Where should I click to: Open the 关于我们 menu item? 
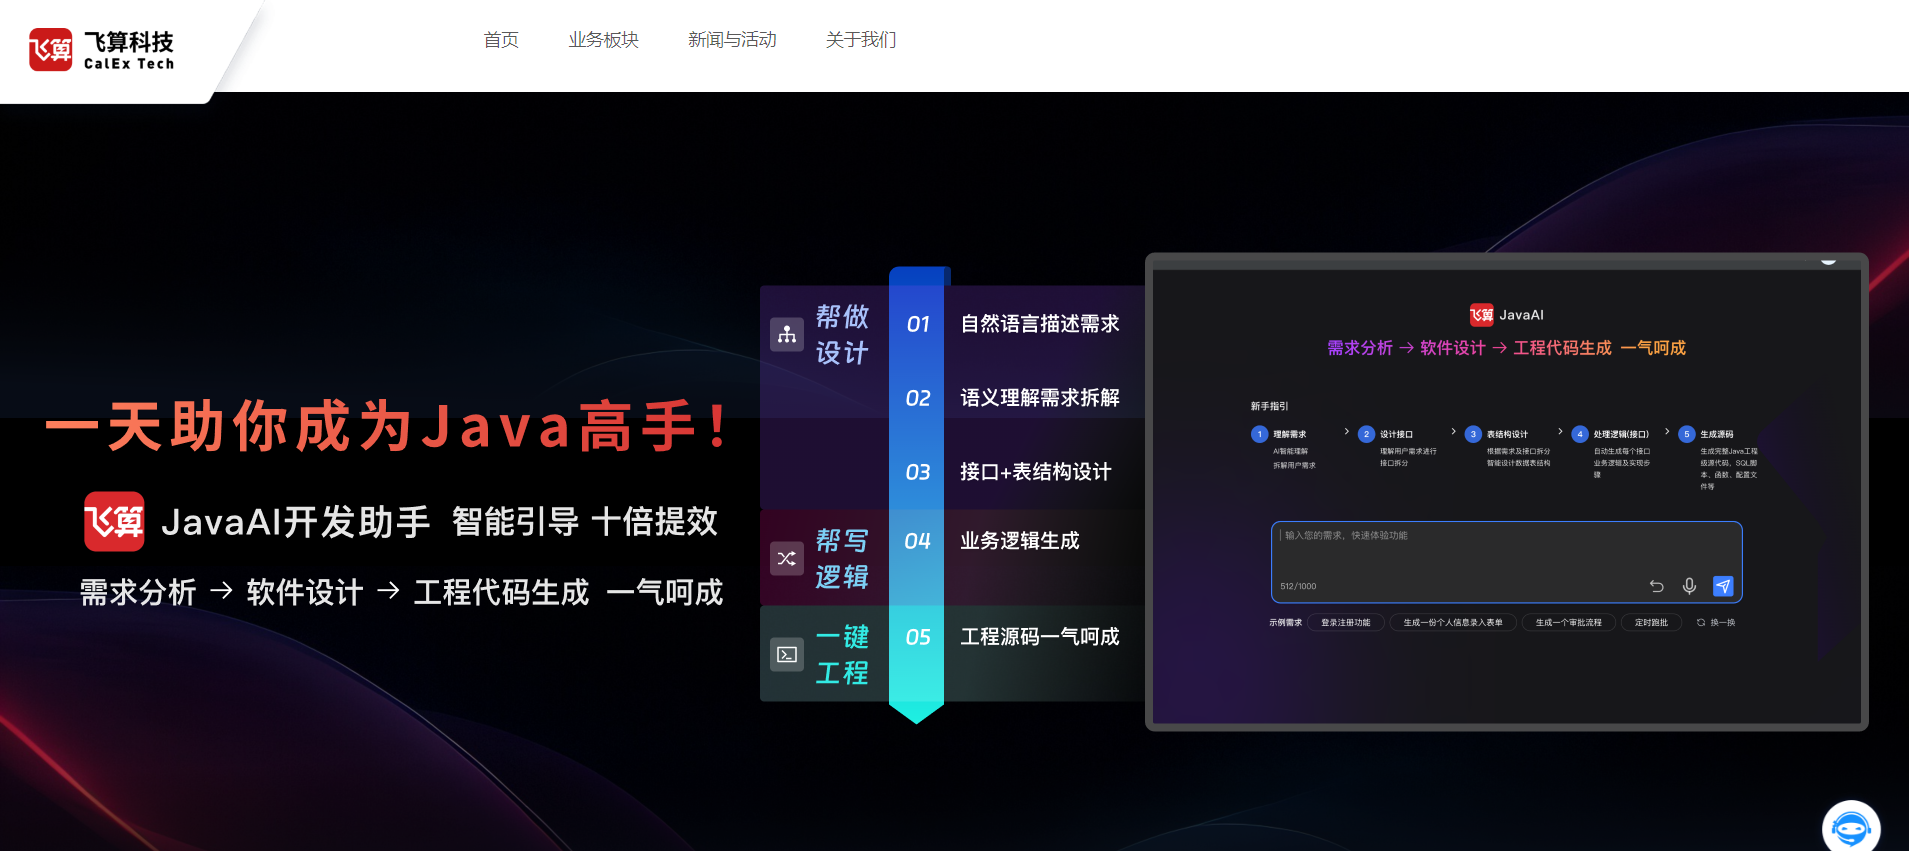861,40
